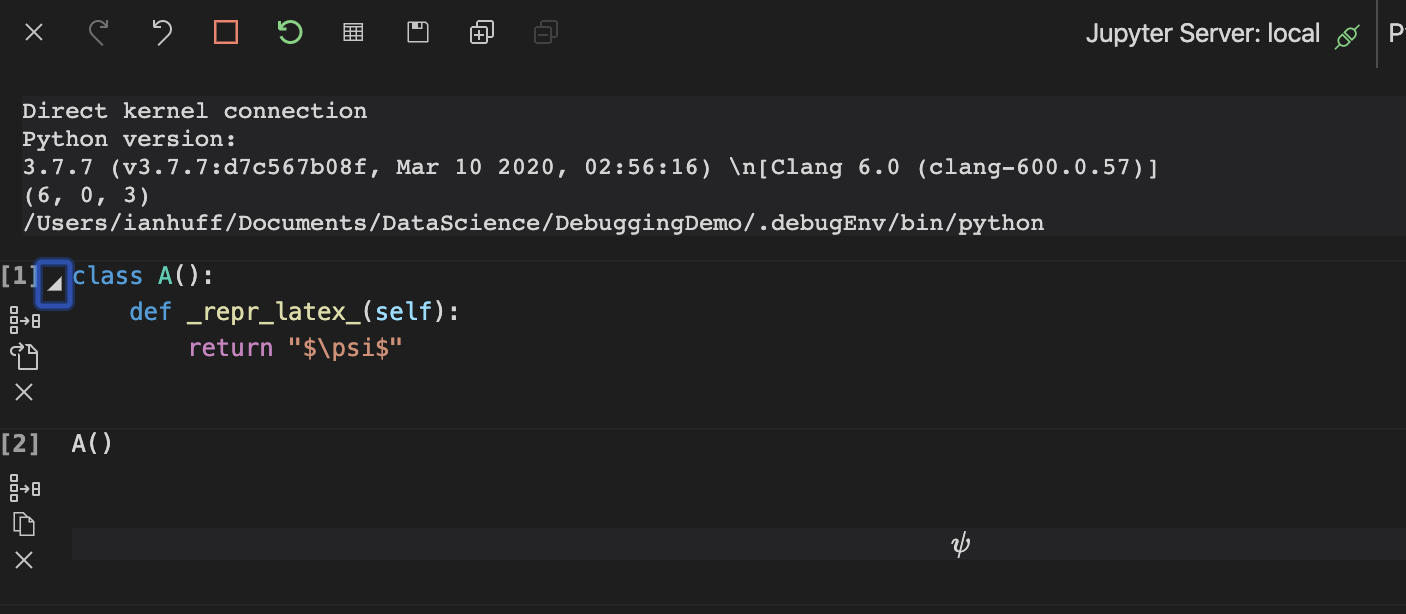
Task: Go to source code for cell 1
Action: [x=25, y=320]
